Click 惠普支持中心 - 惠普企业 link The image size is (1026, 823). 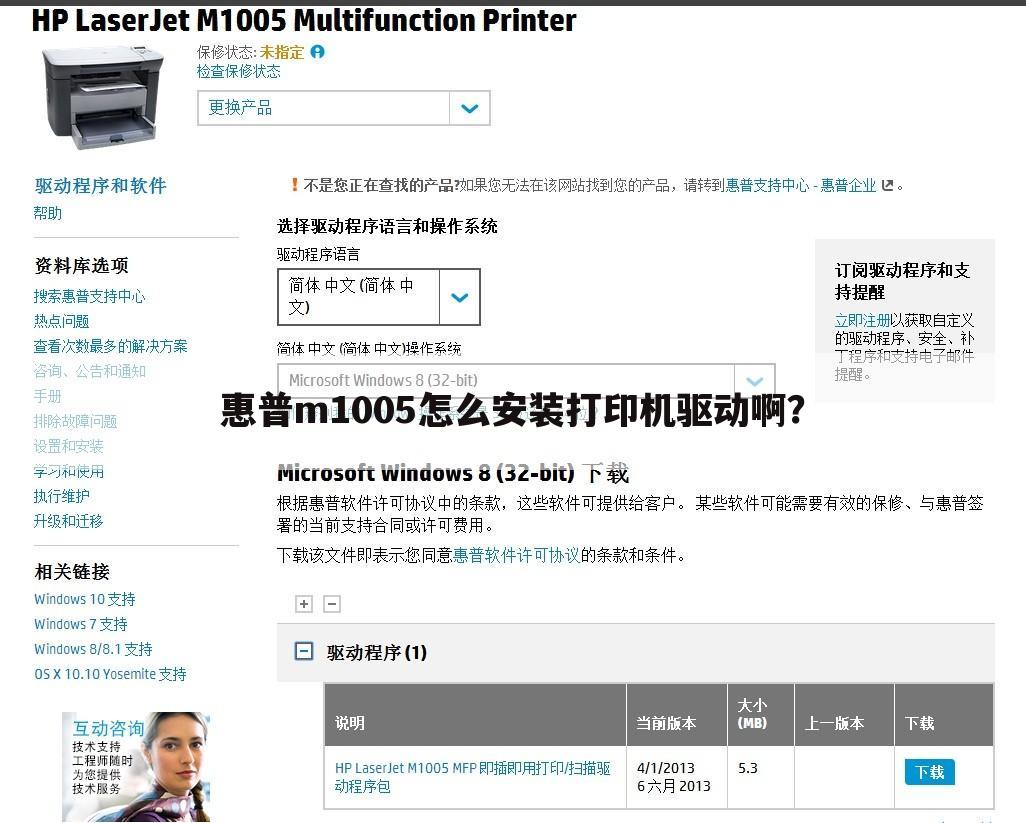(801, 185)
